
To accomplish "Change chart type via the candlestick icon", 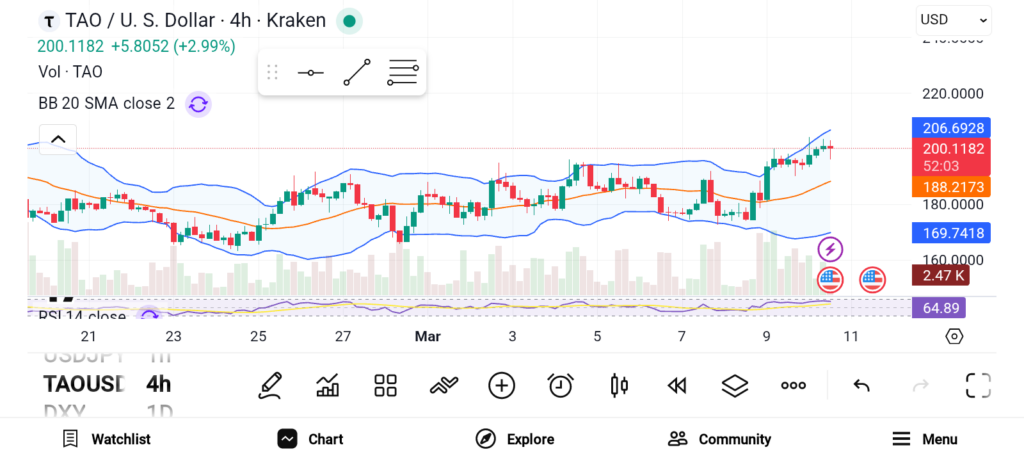I will tap(618, 385).
